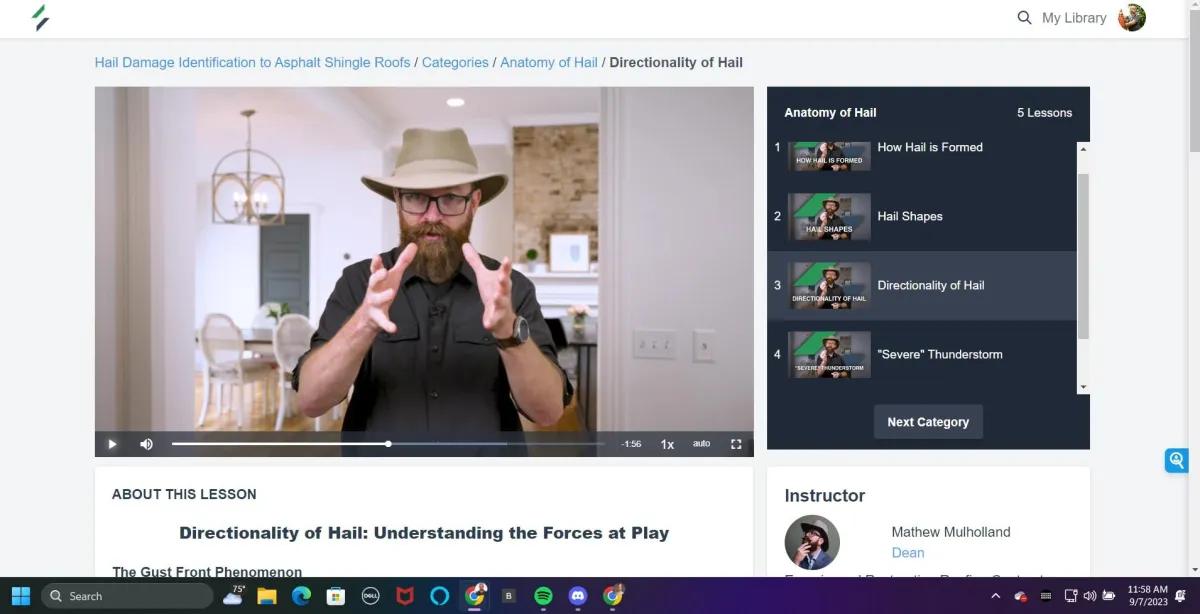
Task: Open the Anatomy of Hail breadcrumb
Action: click(549, 62)
